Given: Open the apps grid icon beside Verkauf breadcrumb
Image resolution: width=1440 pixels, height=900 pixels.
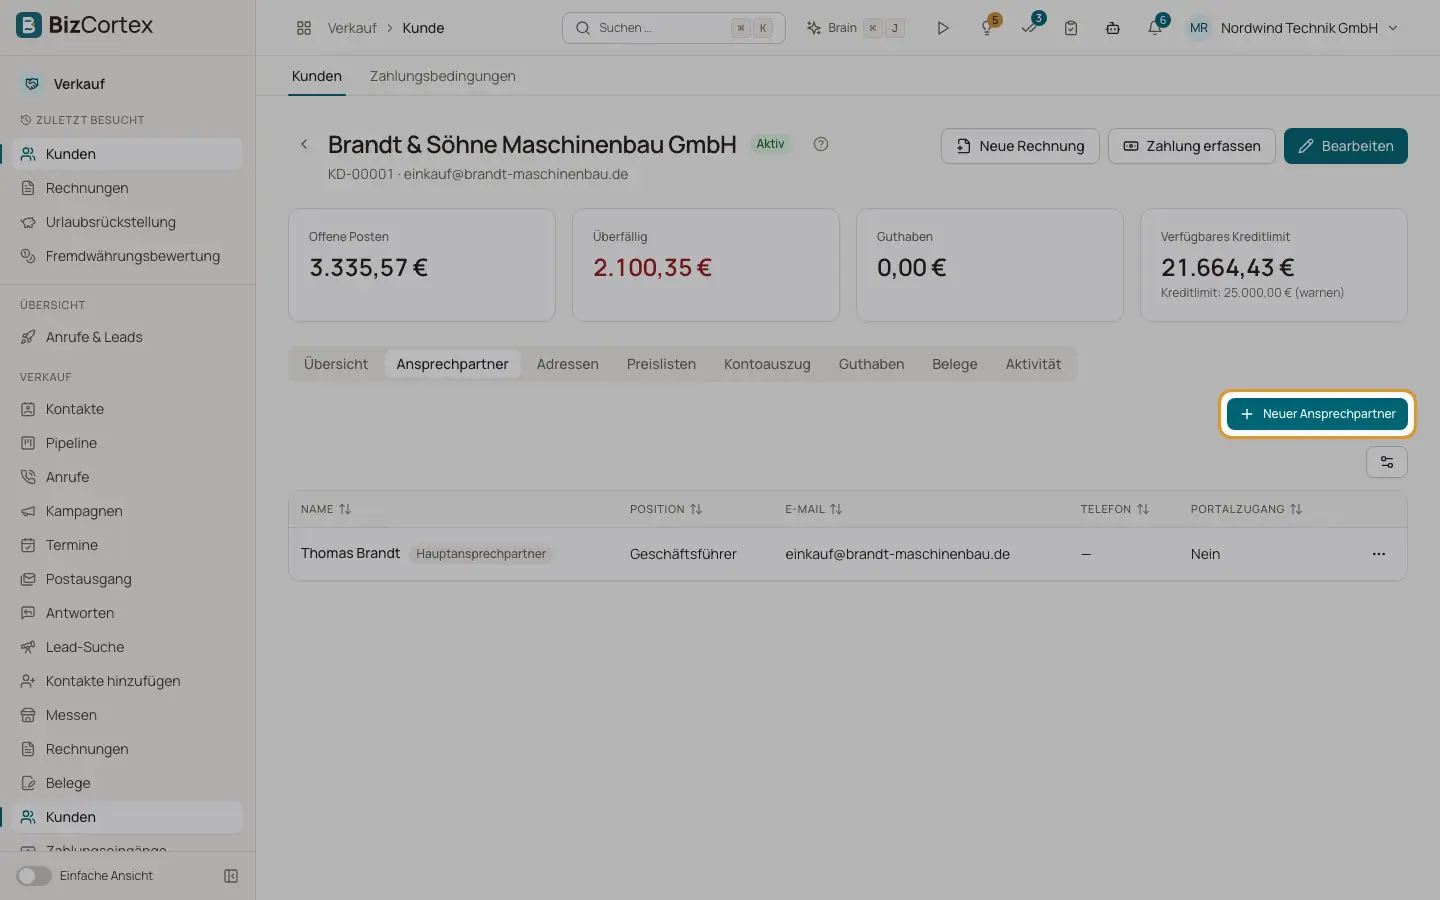Looking at the screenshot, I should click(304, 28).
